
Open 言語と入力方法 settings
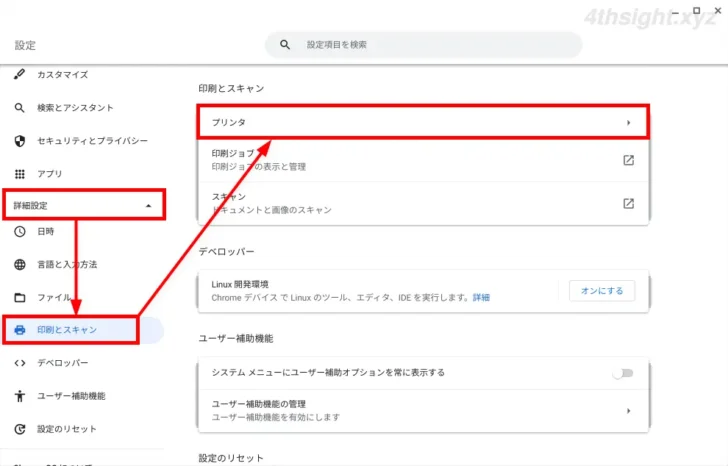pos(67,265)
